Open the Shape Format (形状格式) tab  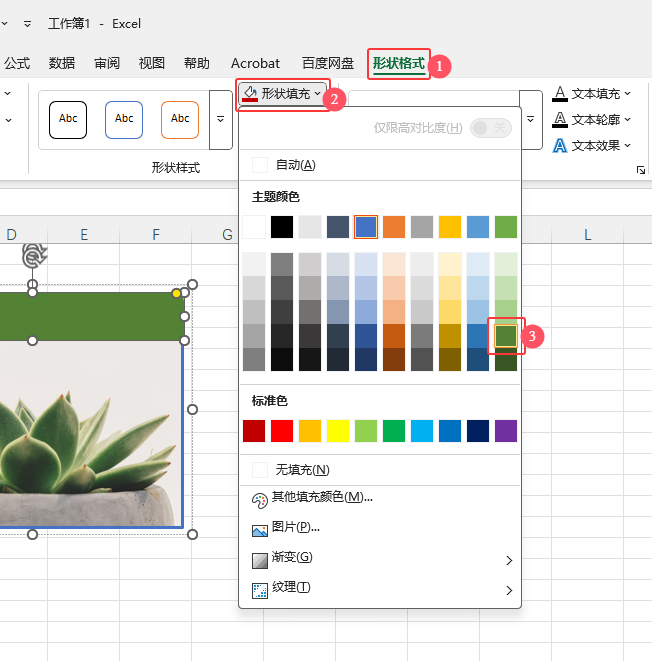tap(398, 63)
